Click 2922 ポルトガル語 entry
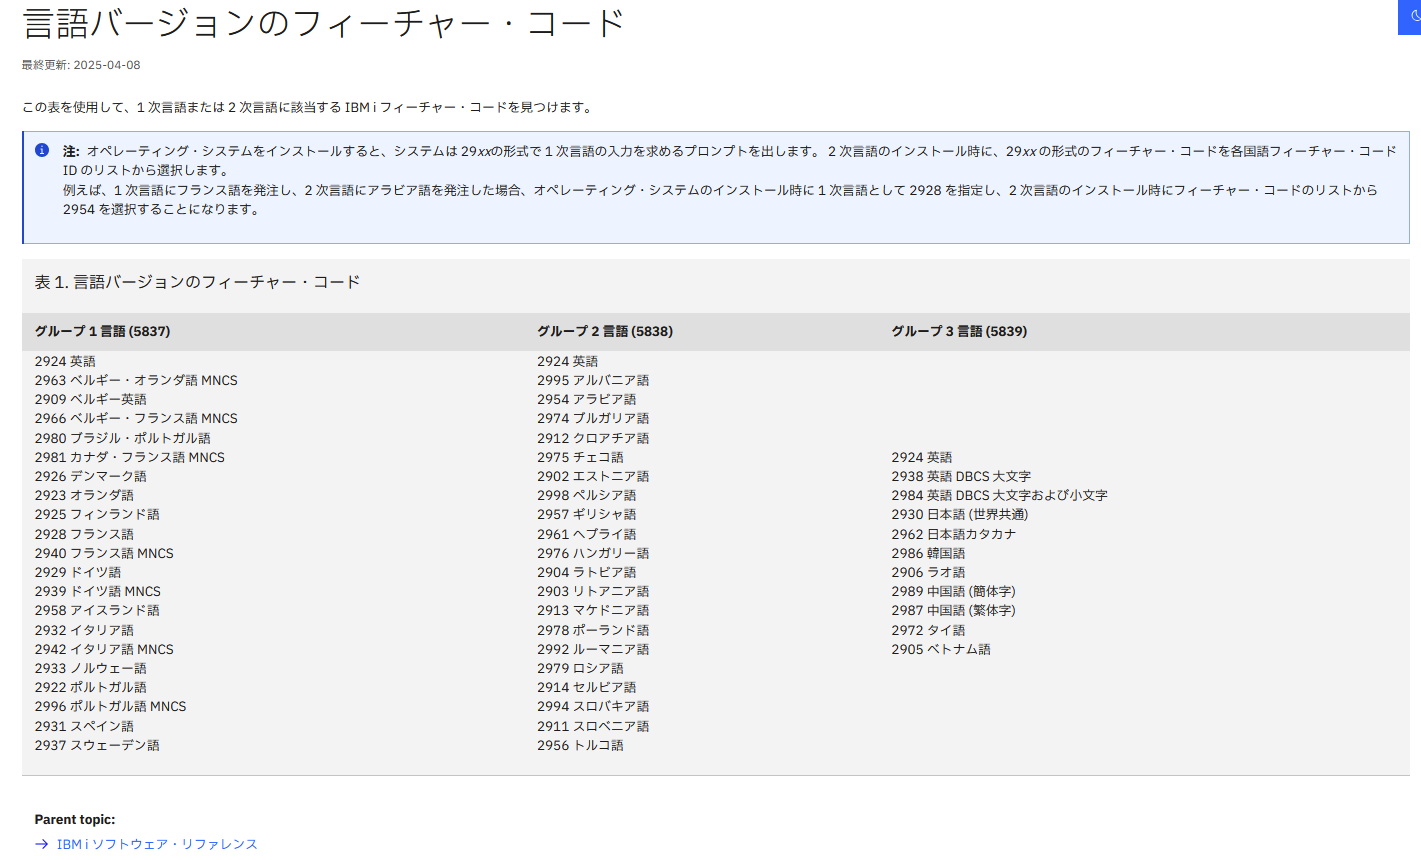Image resolution: width=1421 pixels, height=860 pixels. click(91, 687)
